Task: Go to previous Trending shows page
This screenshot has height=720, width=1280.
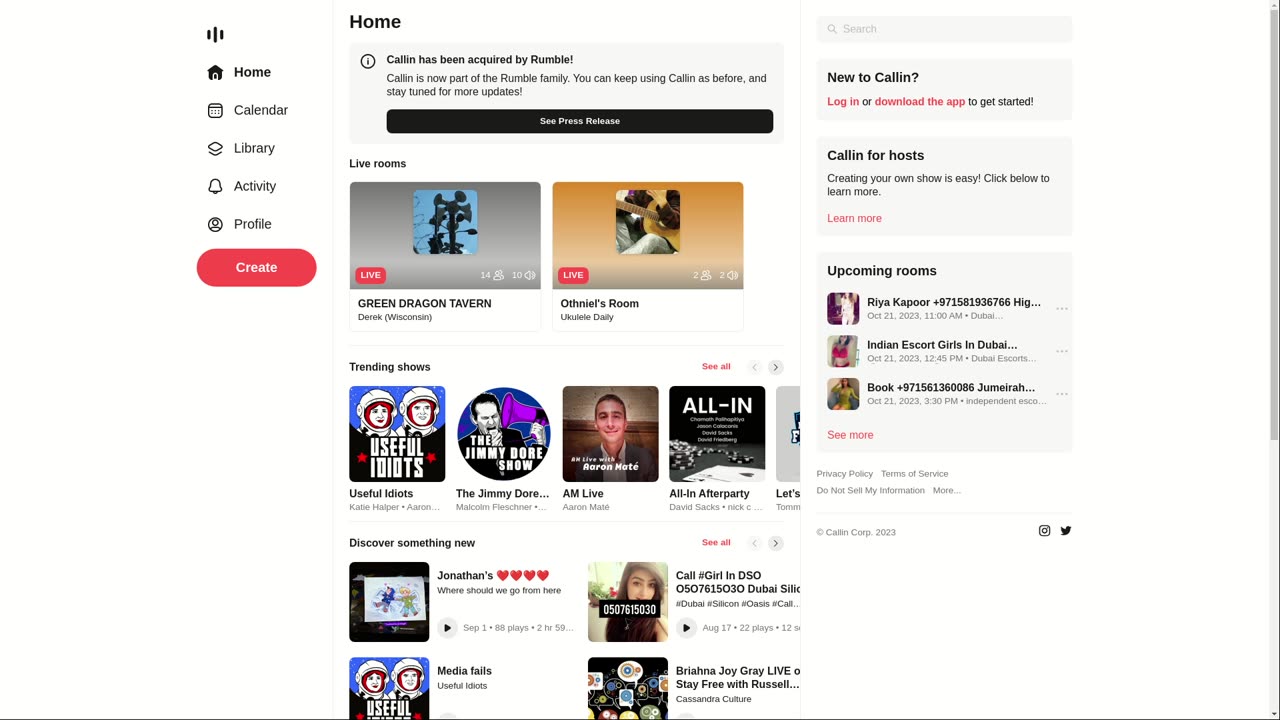Action: coord(755,367)
